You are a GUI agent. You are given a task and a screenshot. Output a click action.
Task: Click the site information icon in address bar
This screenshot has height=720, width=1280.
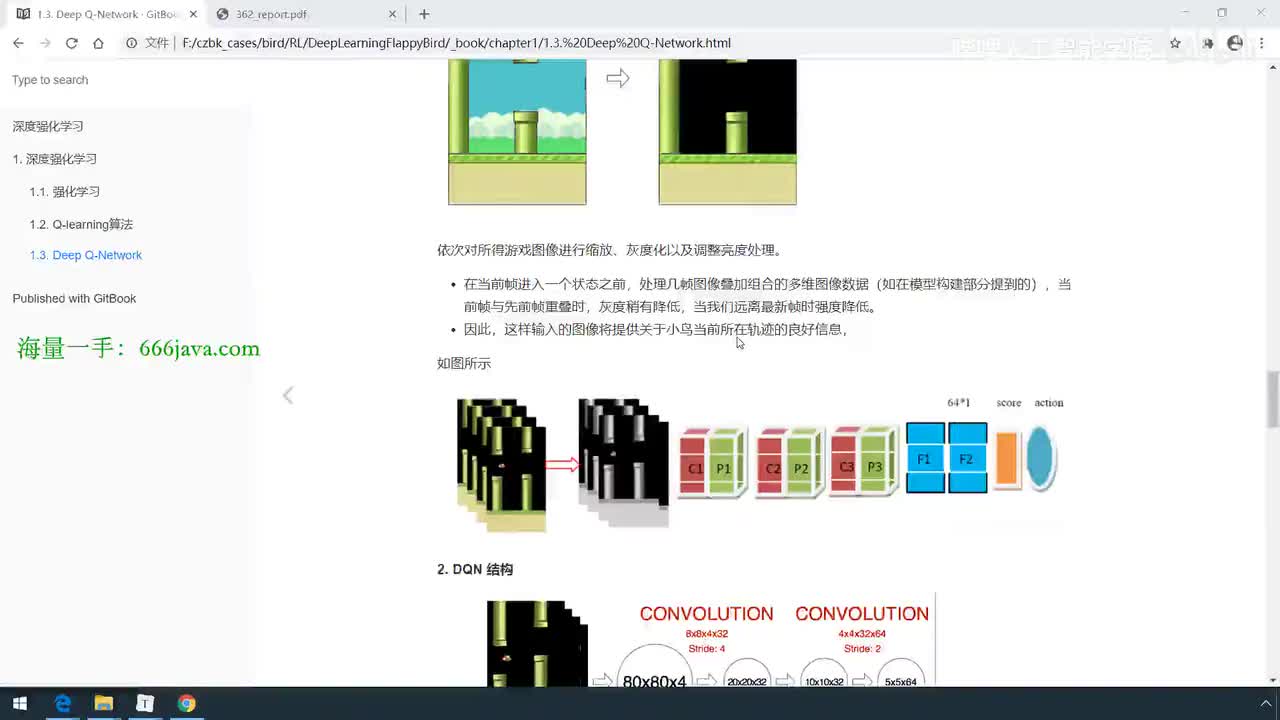coord(131,43)
